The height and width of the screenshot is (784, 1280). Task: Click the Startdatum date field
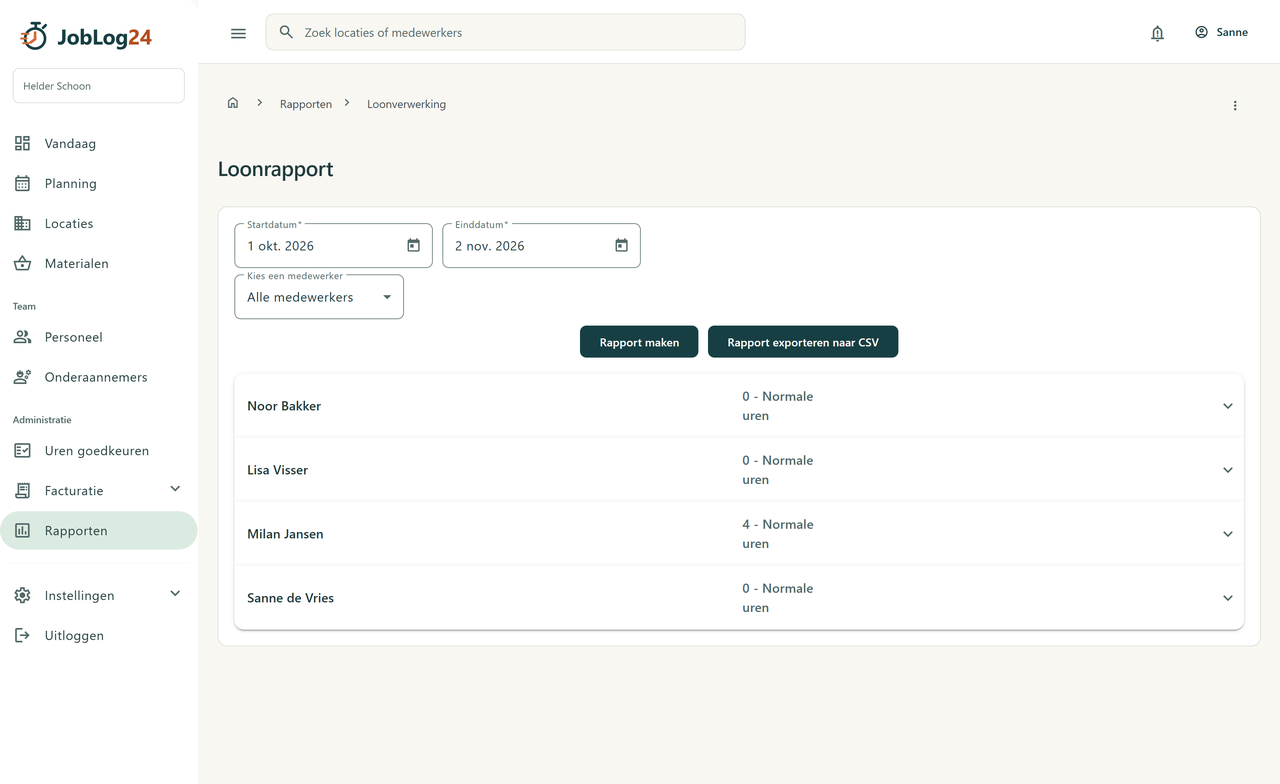(333, 245)
